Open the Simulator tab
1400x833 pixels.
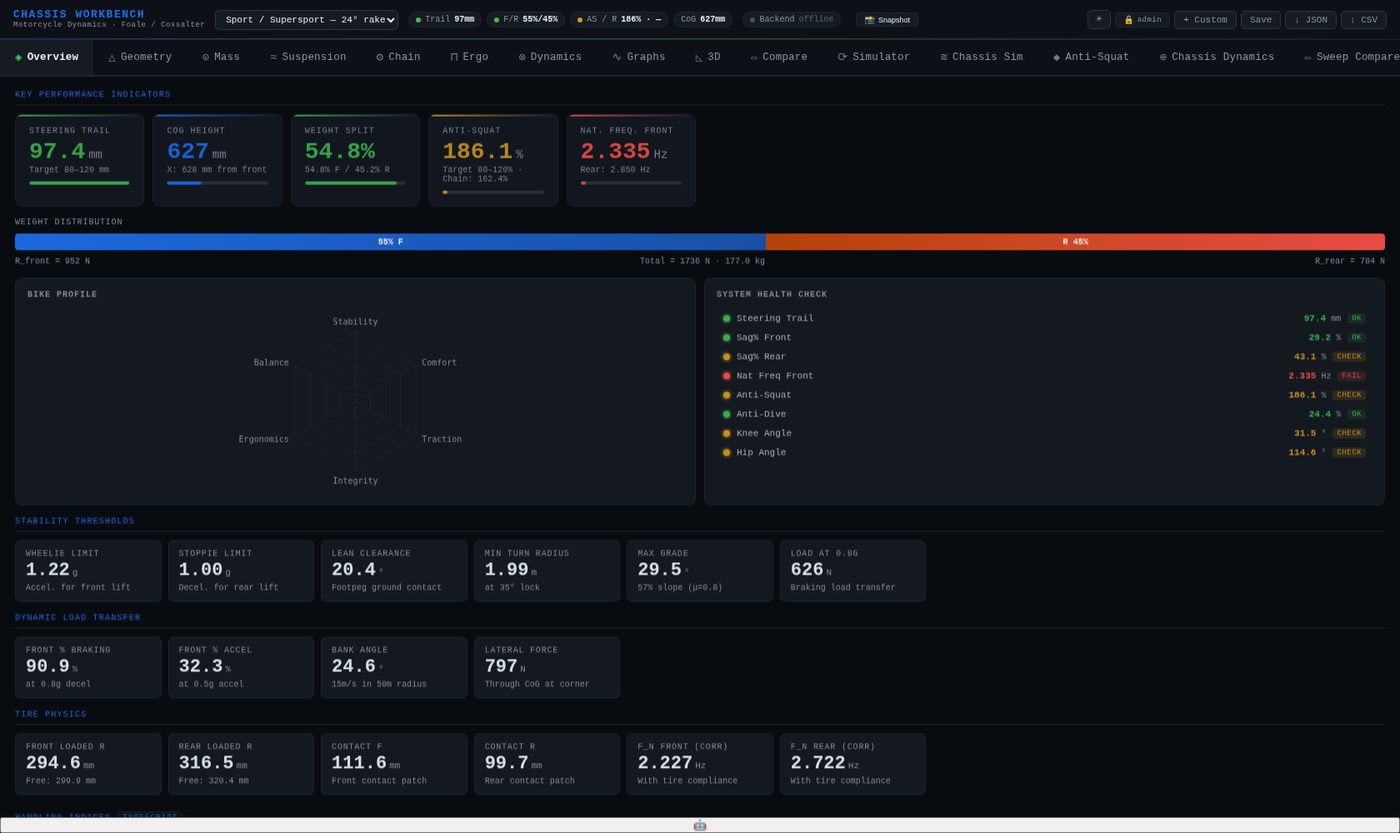tap(874, 57)
